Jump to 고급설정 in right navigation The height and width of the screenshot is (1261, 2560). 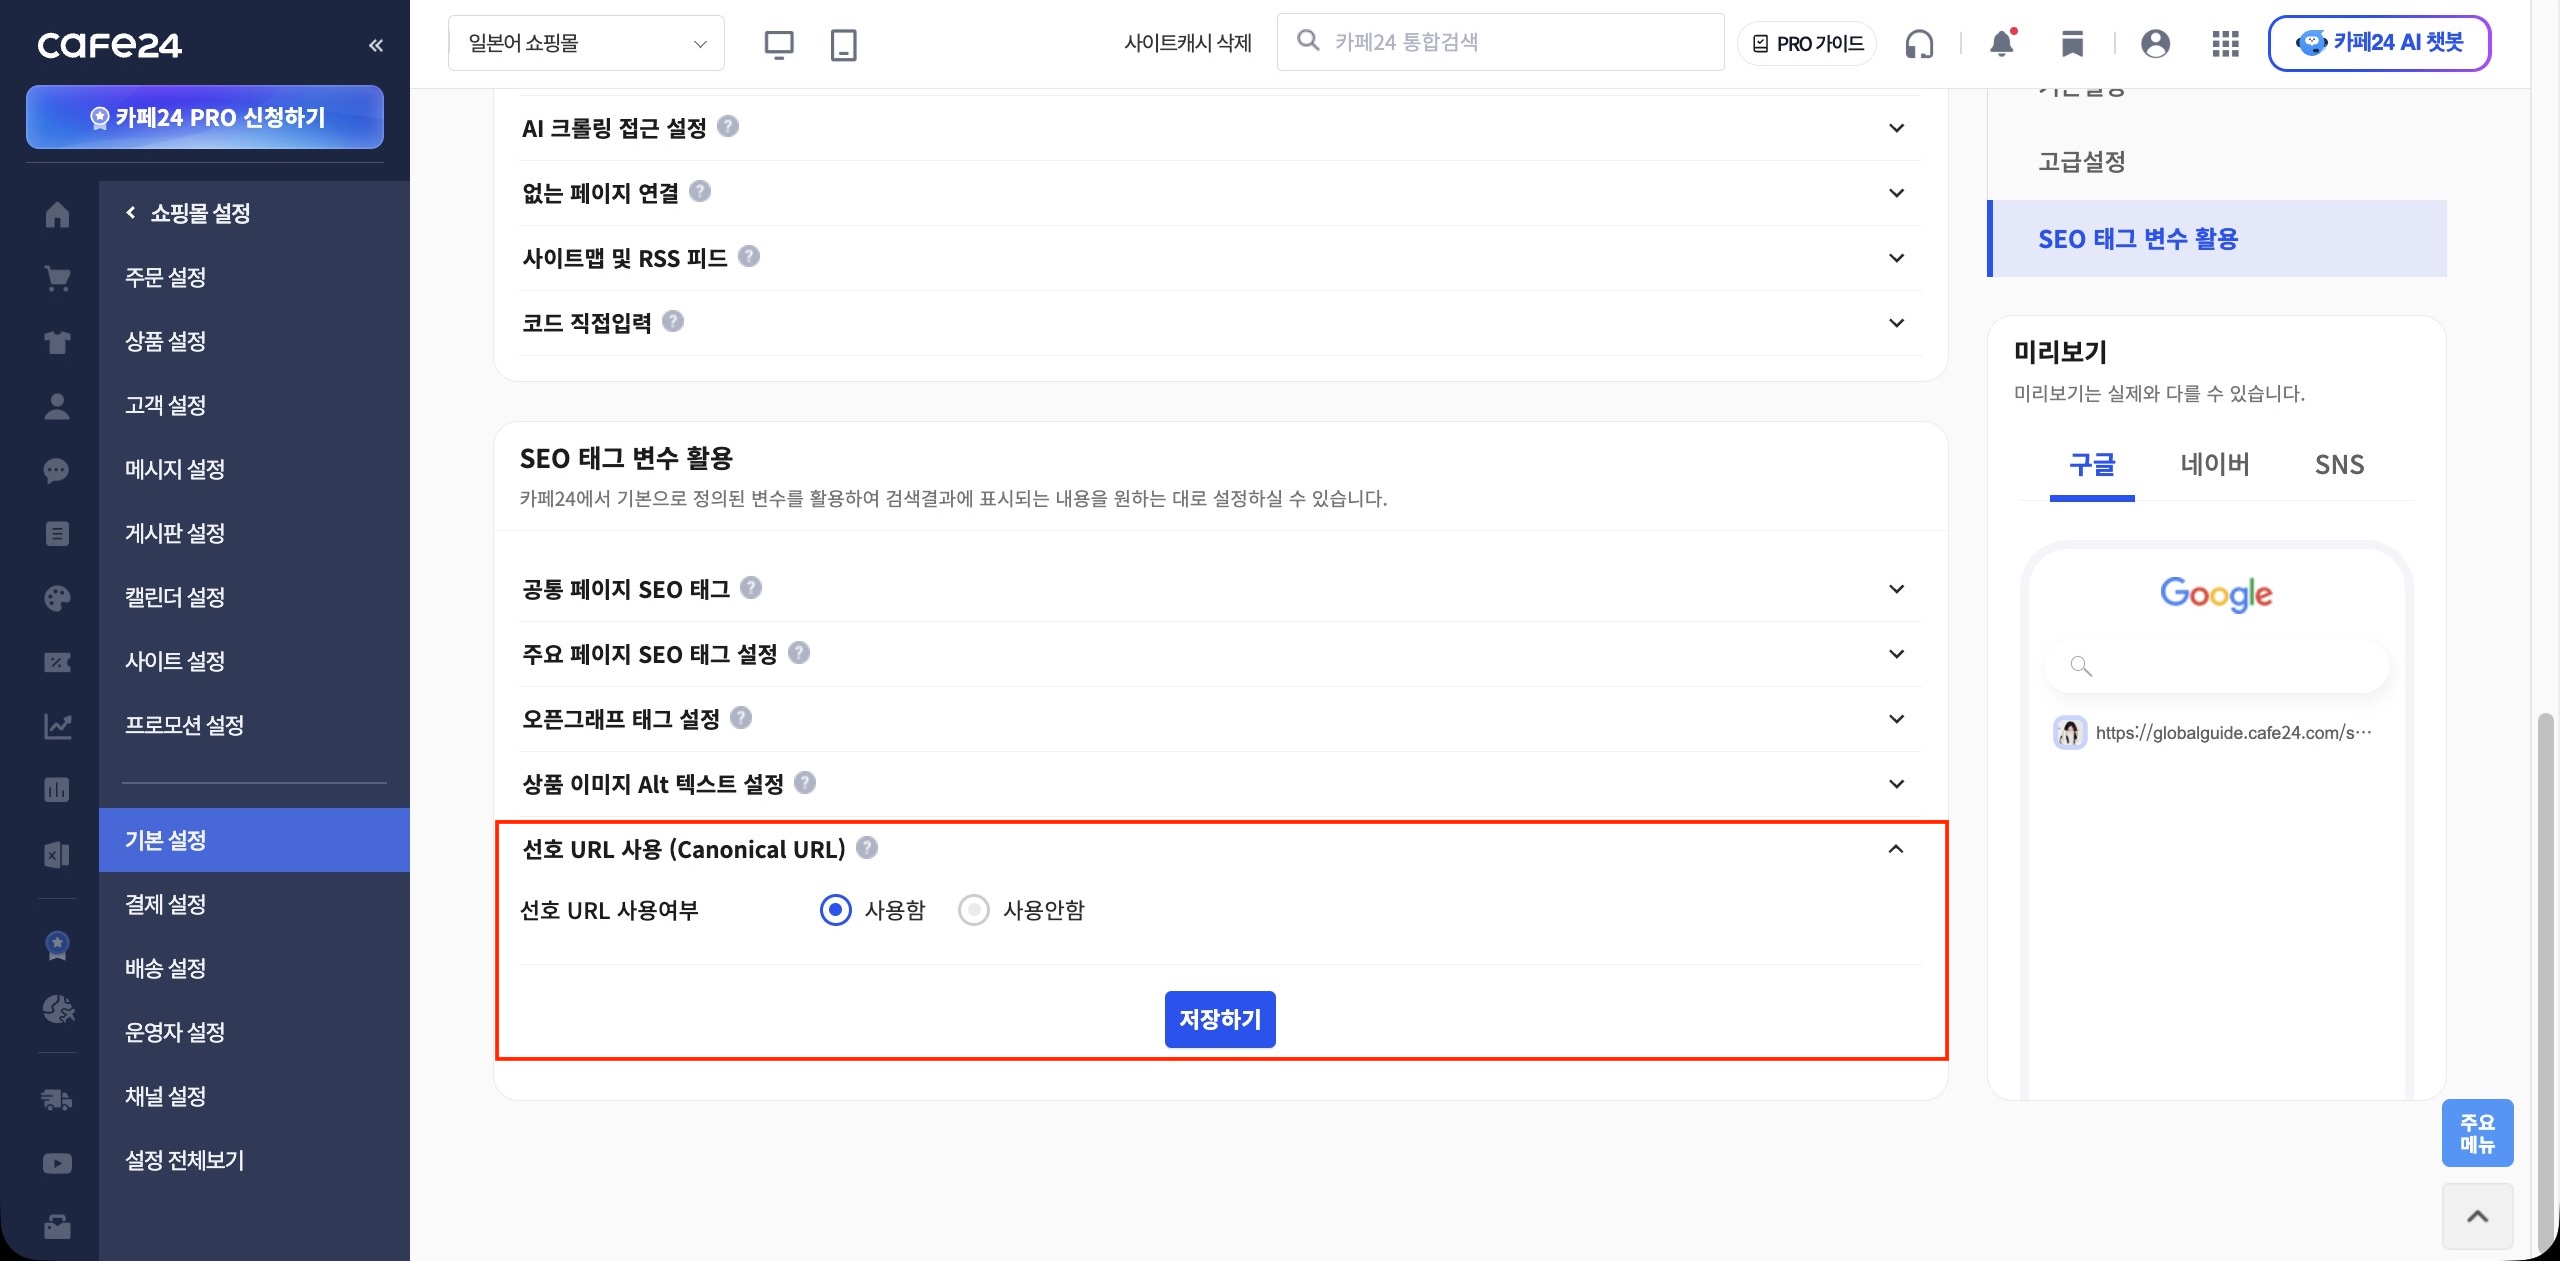coord(2082,161)
